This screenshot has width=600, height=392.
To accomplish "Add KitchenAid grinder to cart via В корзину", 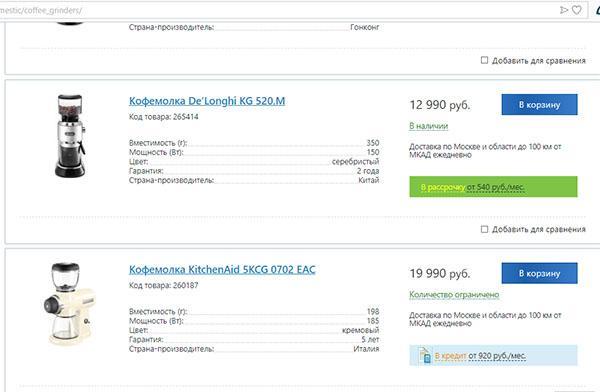I will [540, 273].
